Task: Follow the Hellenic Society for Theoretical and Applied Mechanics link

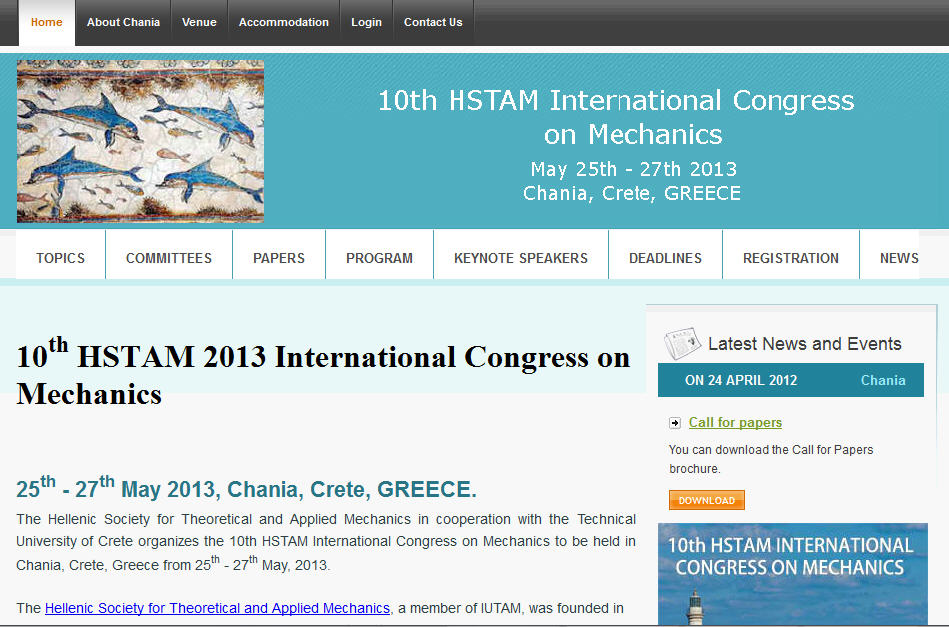Action: 217,608
